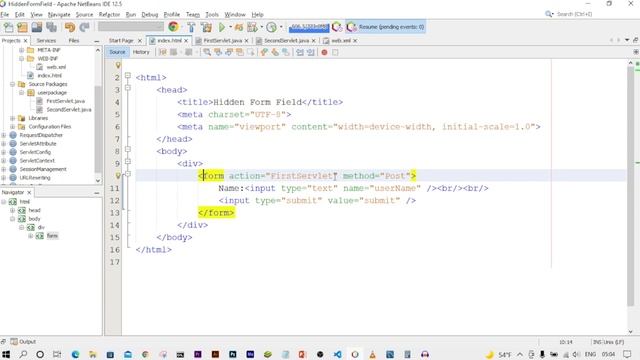640x360 pixels.
Task: Click the Profile Project icon
Action: click(252, 27)
